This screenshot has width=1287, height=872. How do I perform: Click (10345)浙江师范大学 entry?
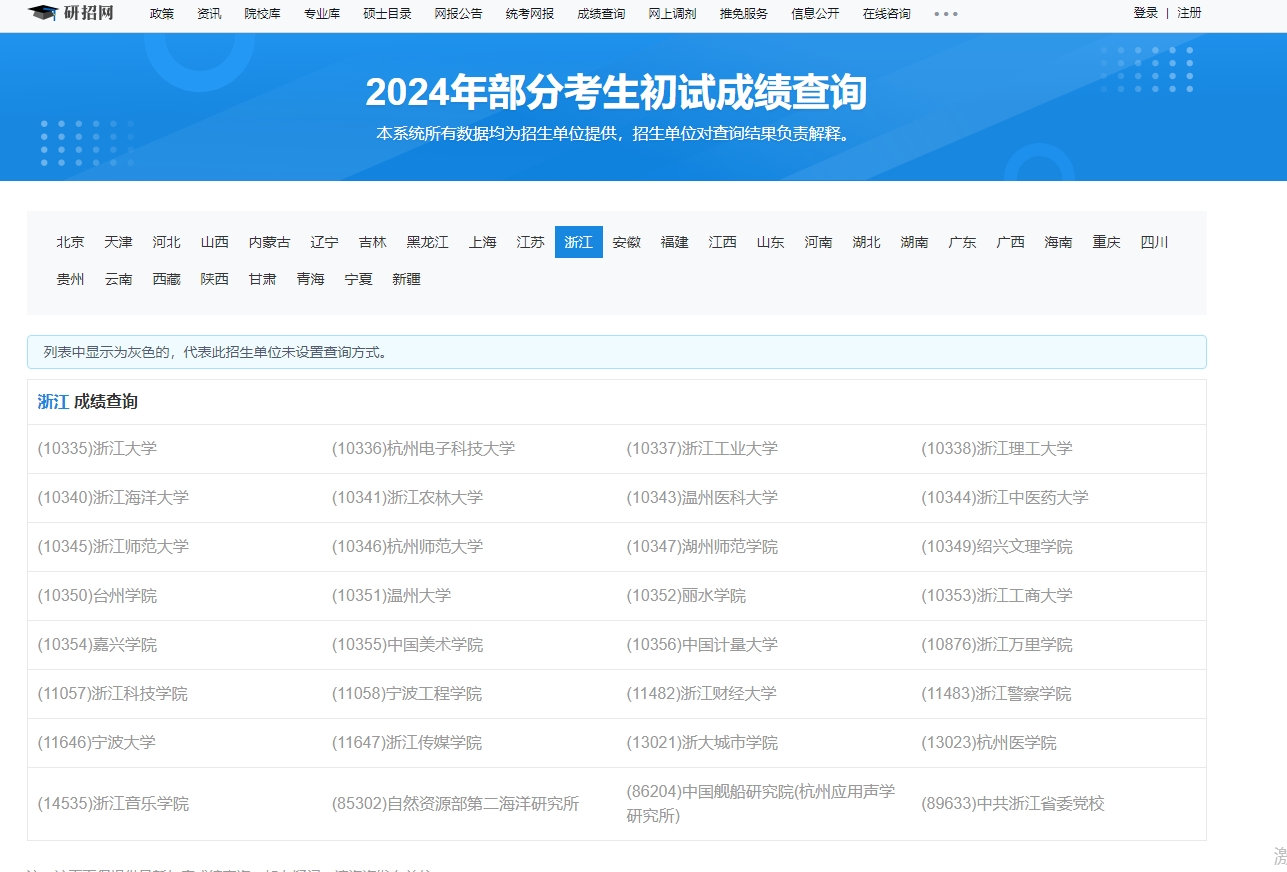[x=113, y=547]
